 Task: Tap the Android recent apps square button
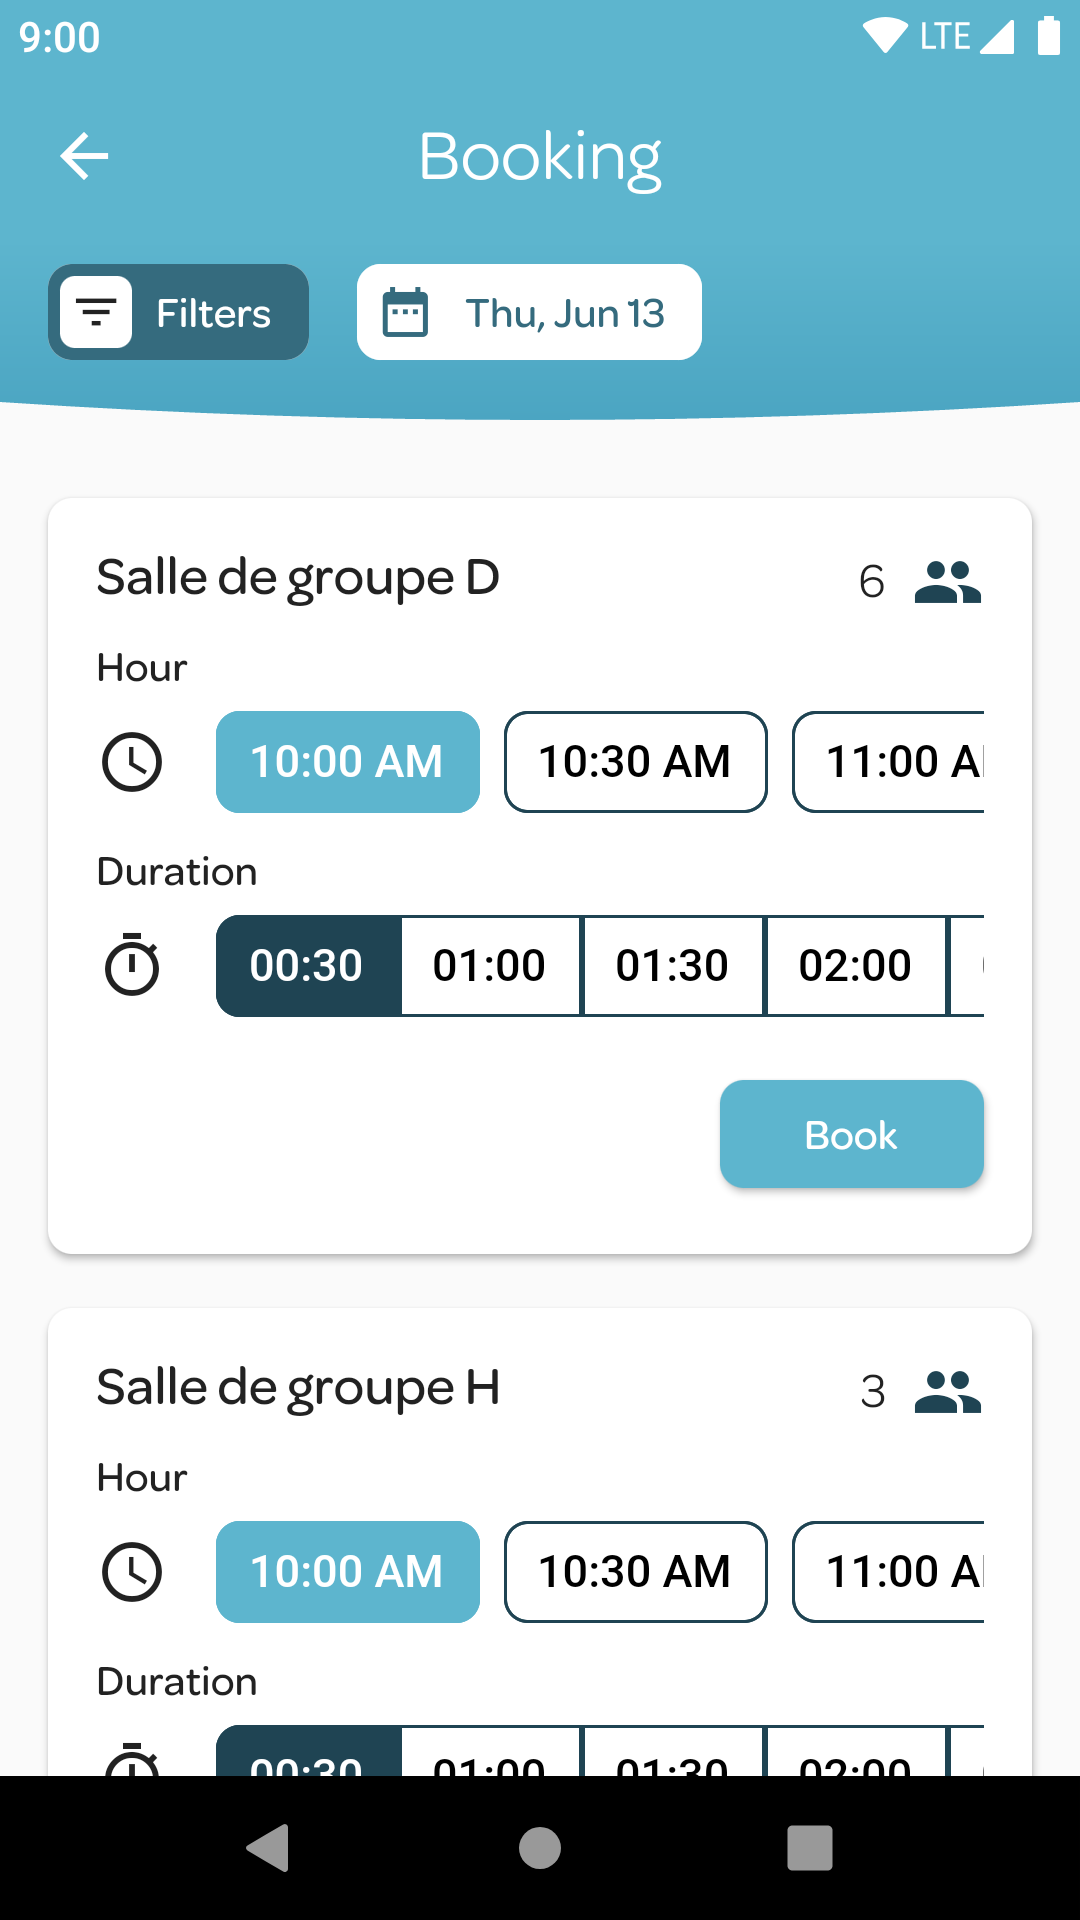(x=810, y=1847)
